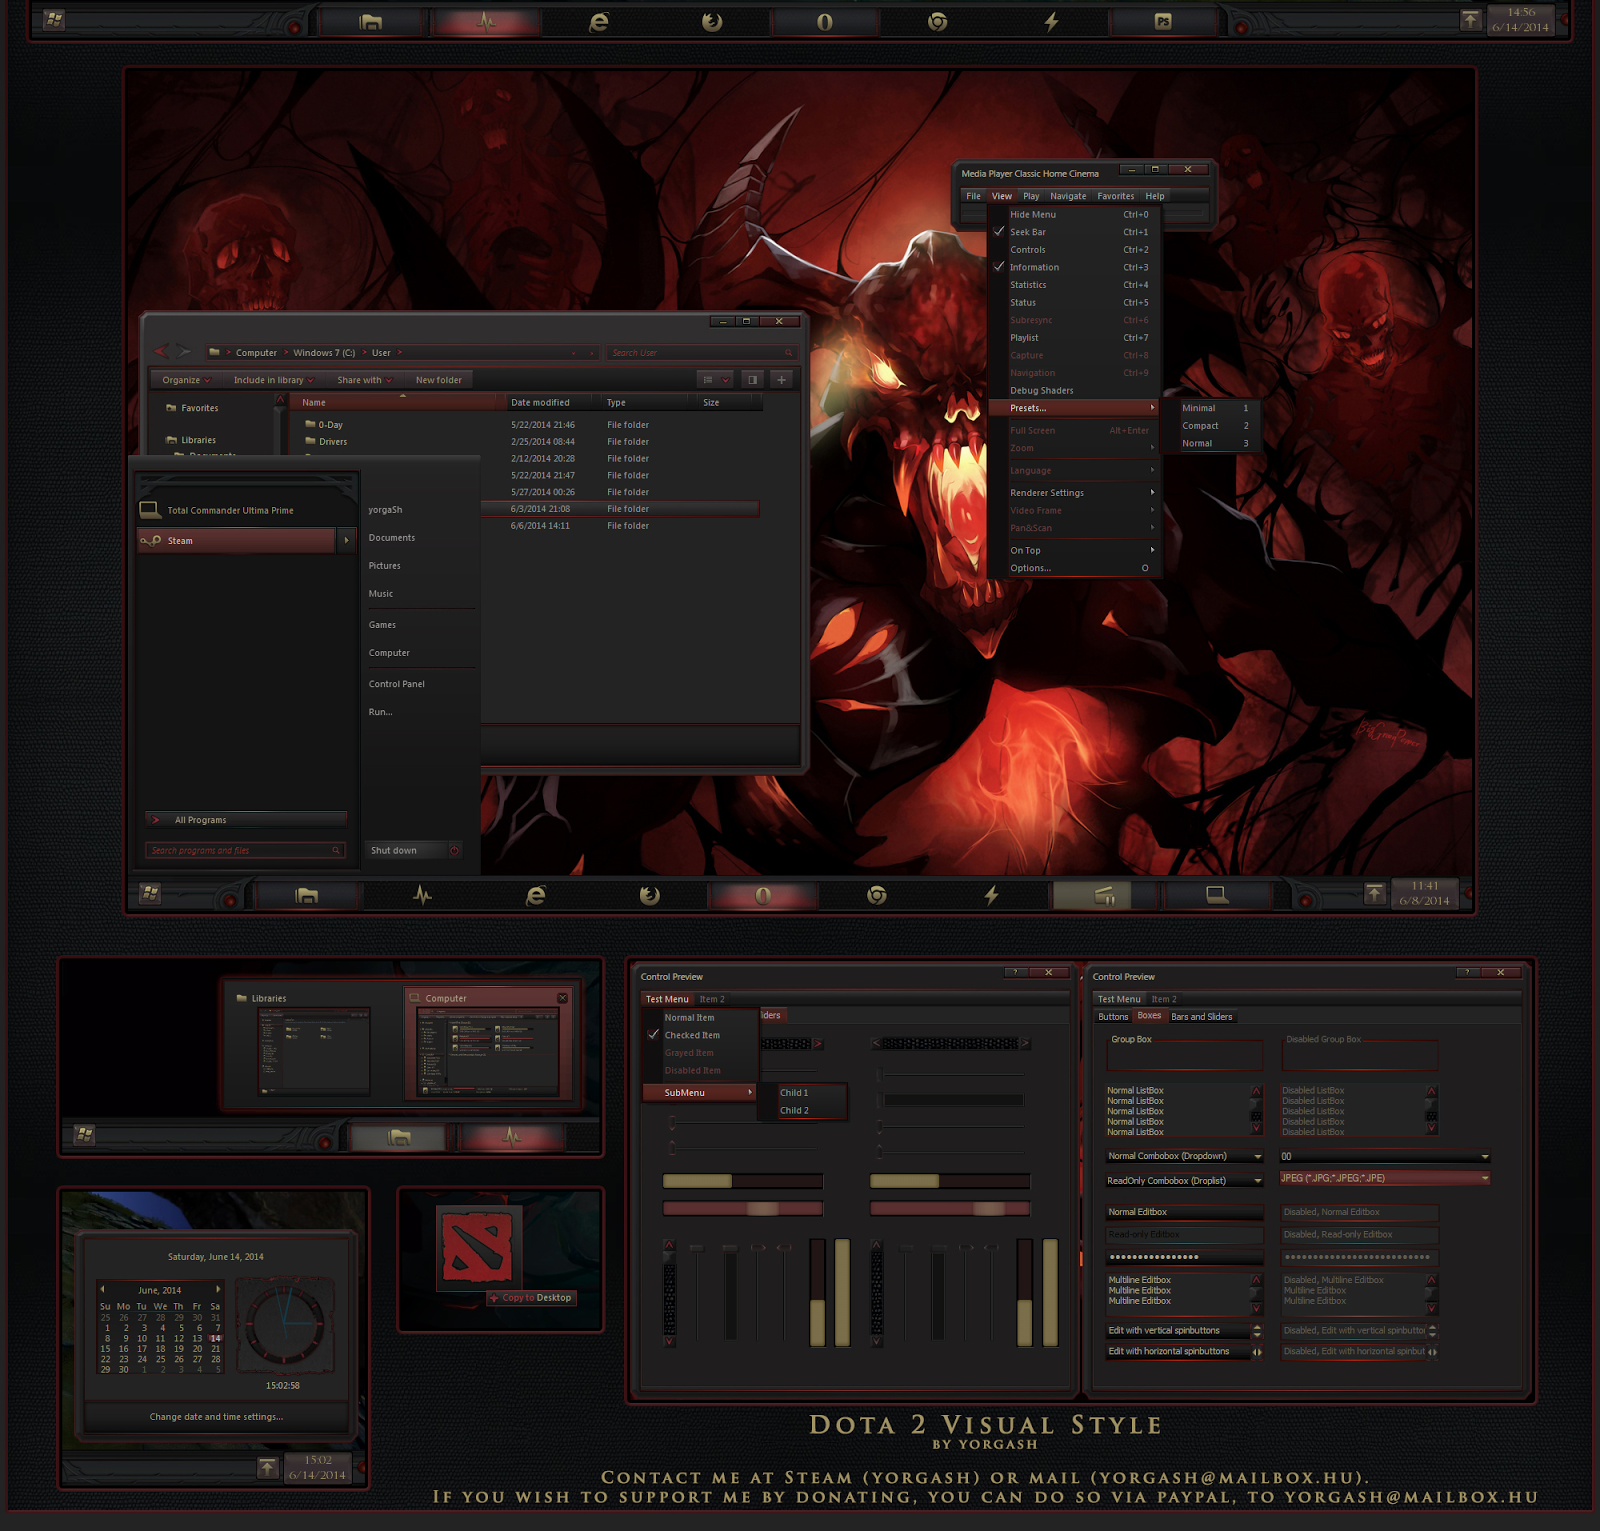Open the Navigate menu in Media Player Classic
The image size is (1600, 1531).
point(1068,196)
